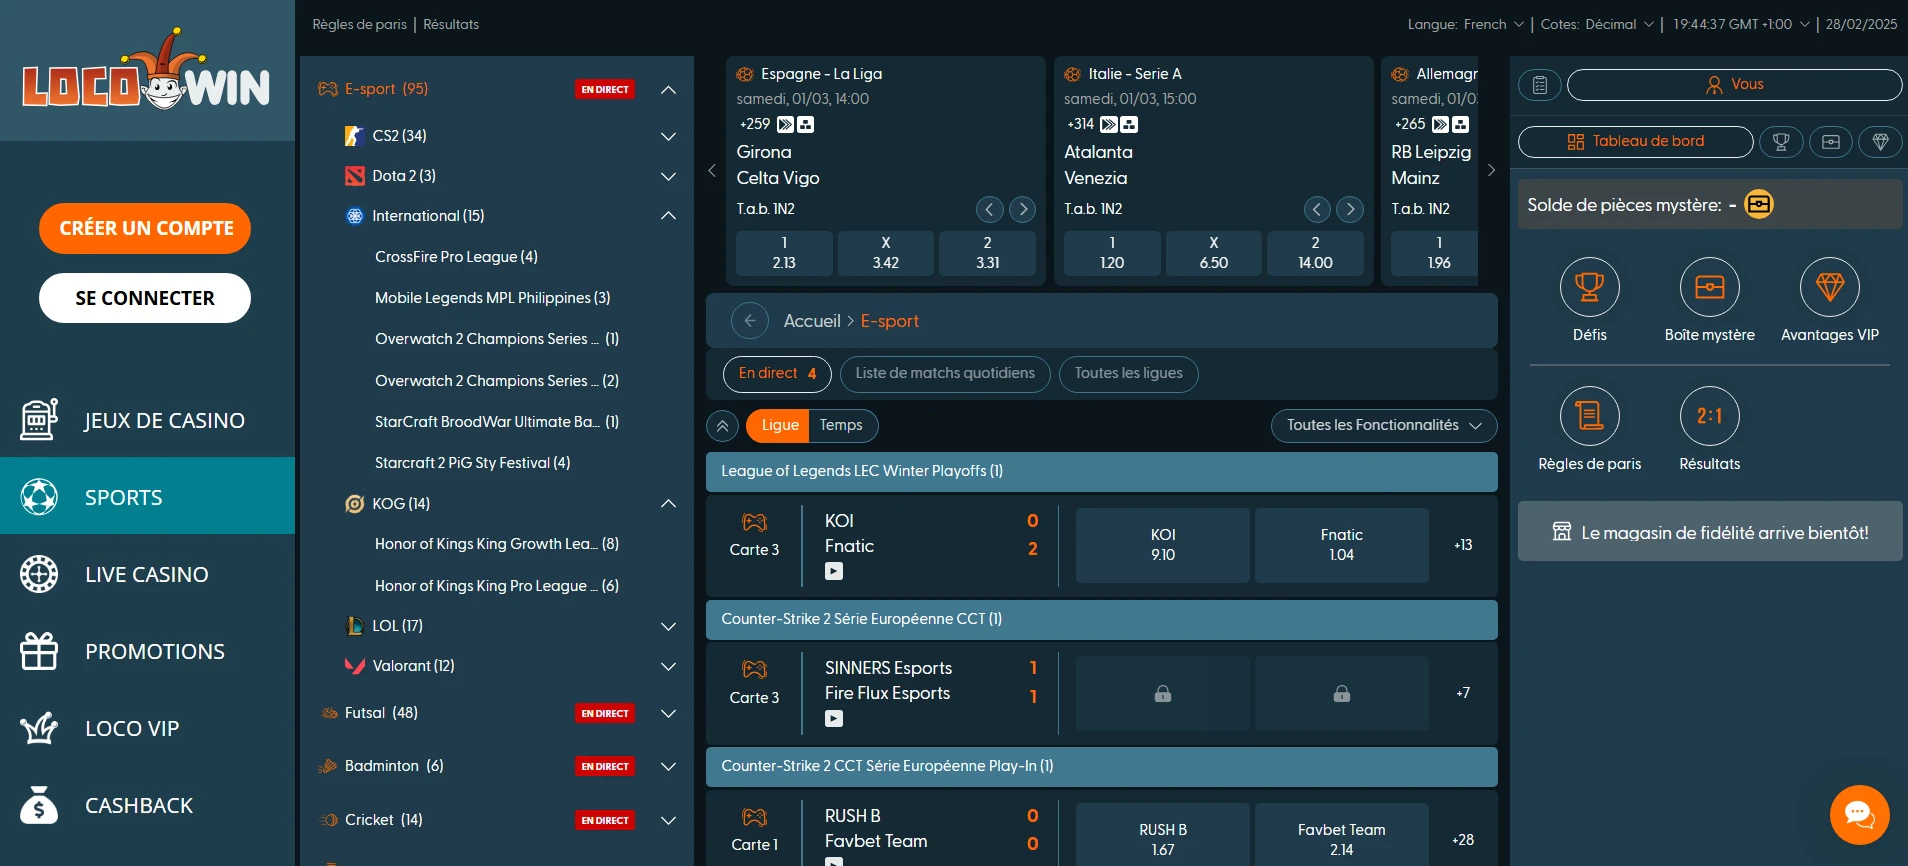Select Liste de matchs quotidiens tab
This screenshot has width=1908, height=866.
coord(945,374)
